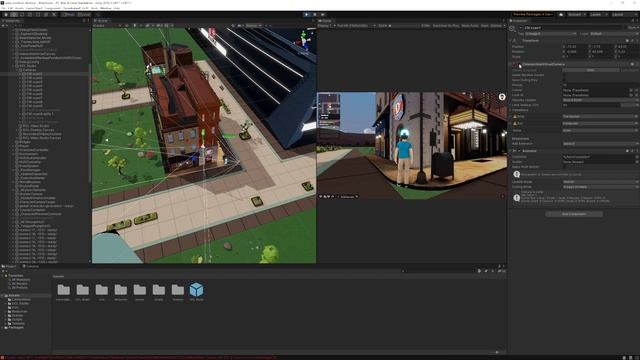Screen dimensions: 640x360
Task: Select the Rect tool in the toolbar
Action: pyautogui.click(x=38, y=14)
